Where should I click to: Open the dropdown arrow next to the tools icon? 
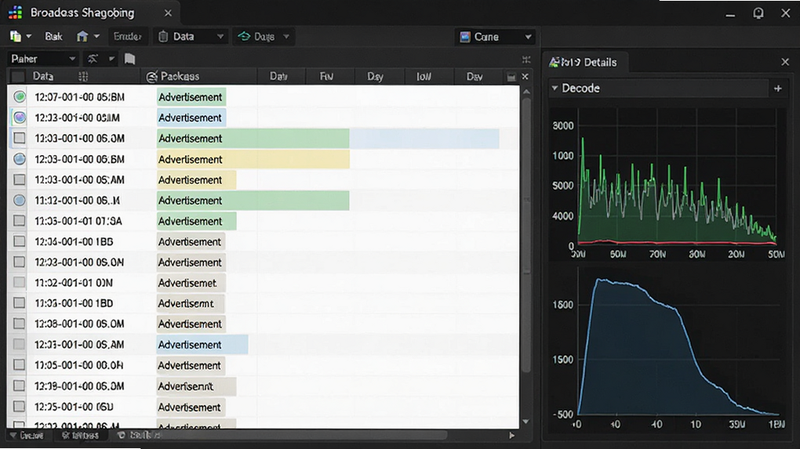tap(111, 59)
